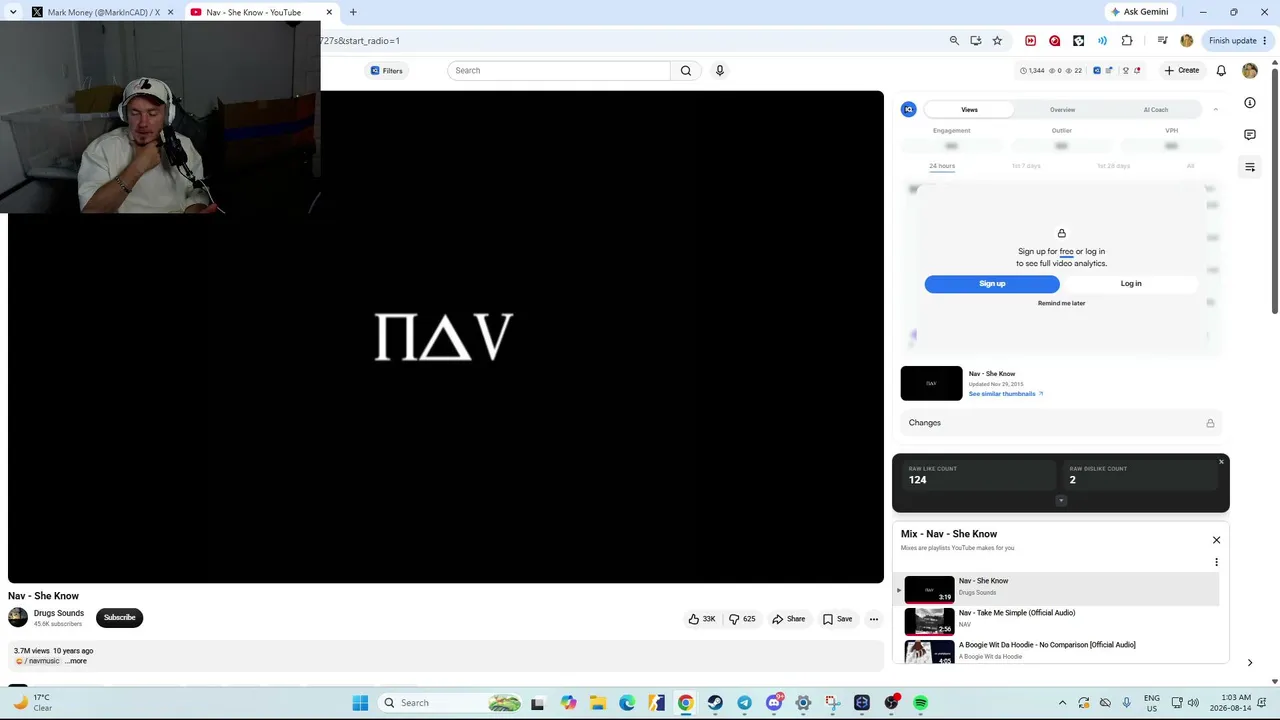Click the vidIQ logo icon in analytics panel
The width and height of the screenshot is (1280, 720).
click(x=908, y=110)
